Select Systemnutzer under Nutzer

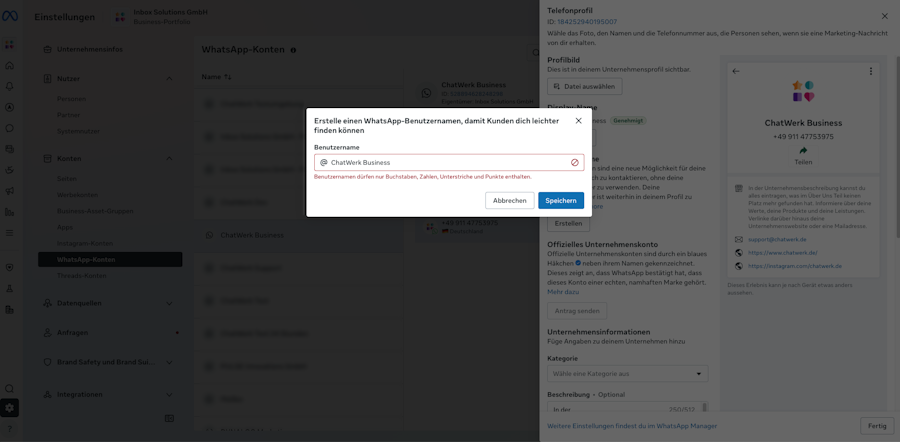point(78,131)
